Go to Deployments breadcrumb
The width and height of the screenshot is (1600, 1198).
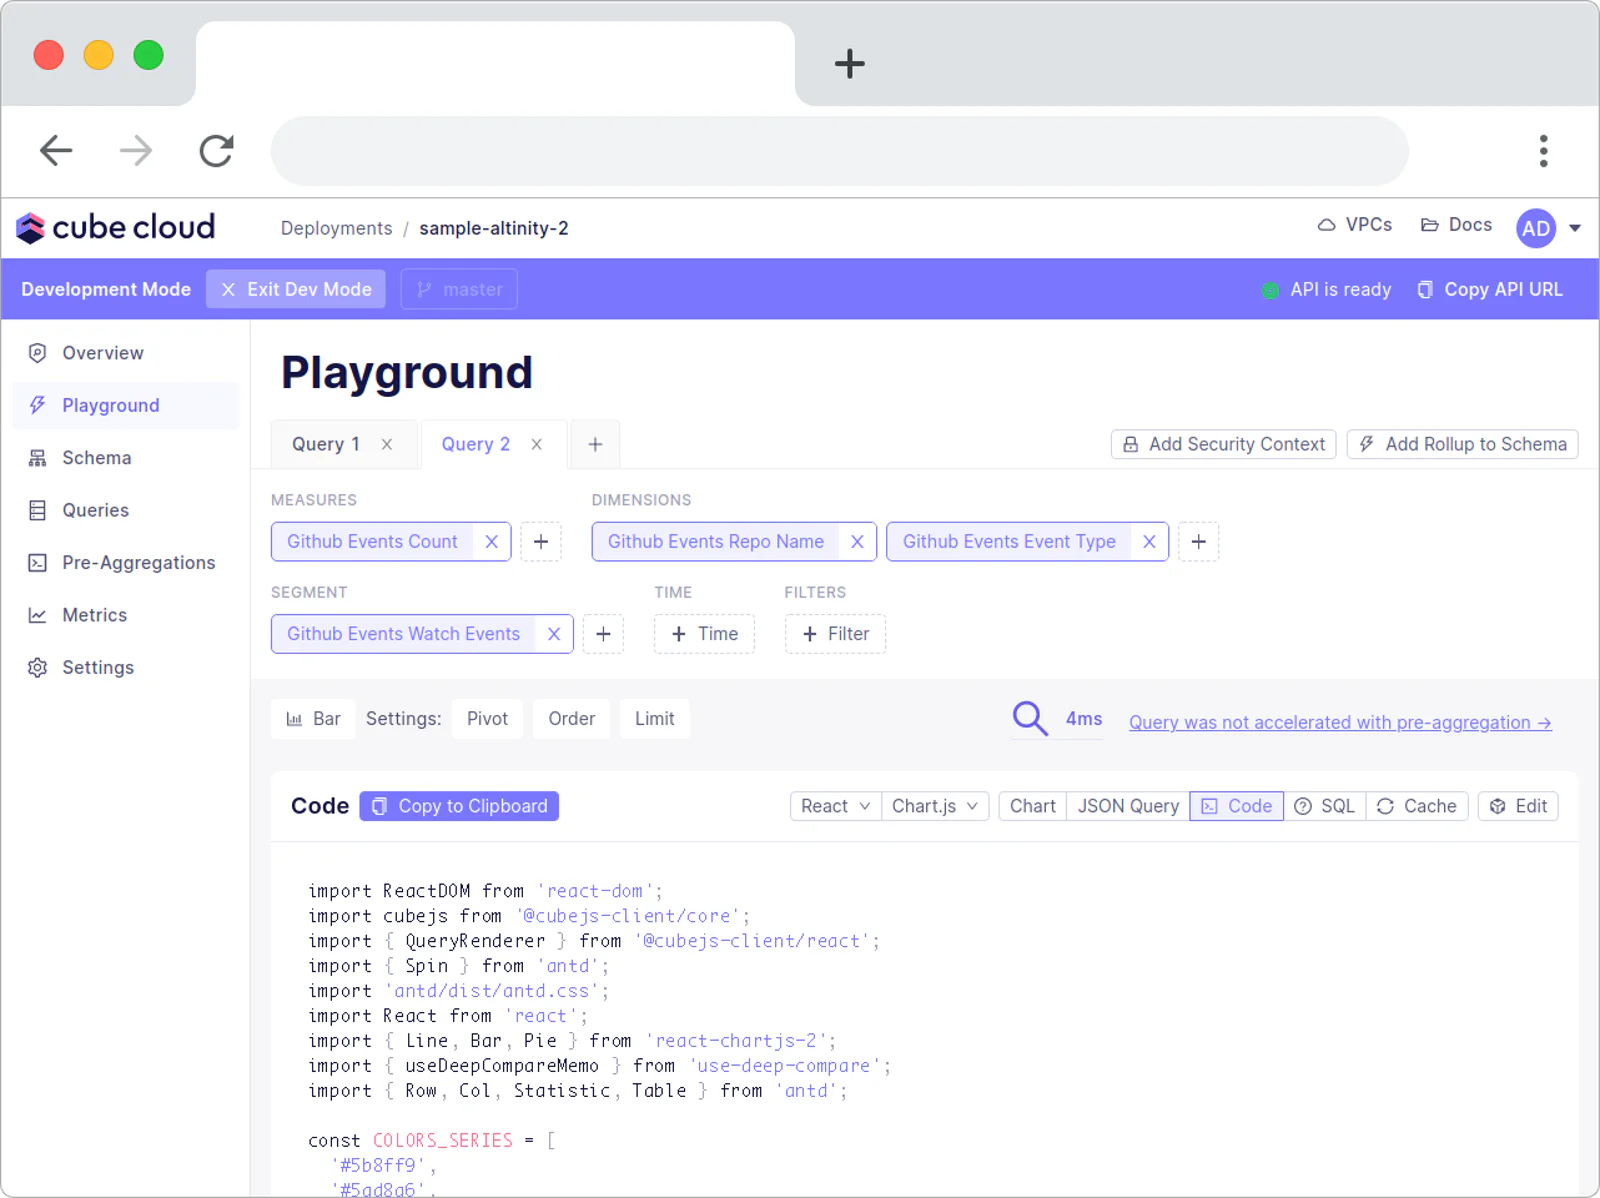[x=336, y=228]
